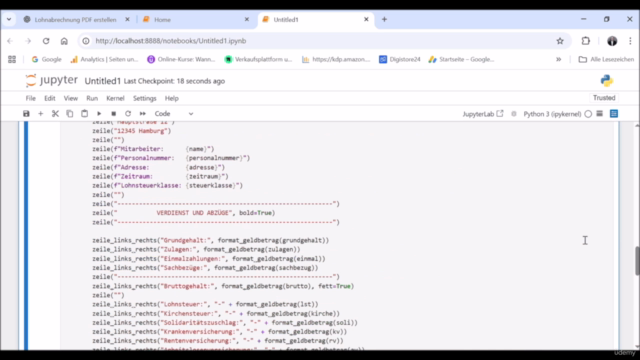Image resolution: width=640 pixels, height=360 pixels.
Task: Open the apps grid in bookmarks bar
Action: click(x=12, y=60)
